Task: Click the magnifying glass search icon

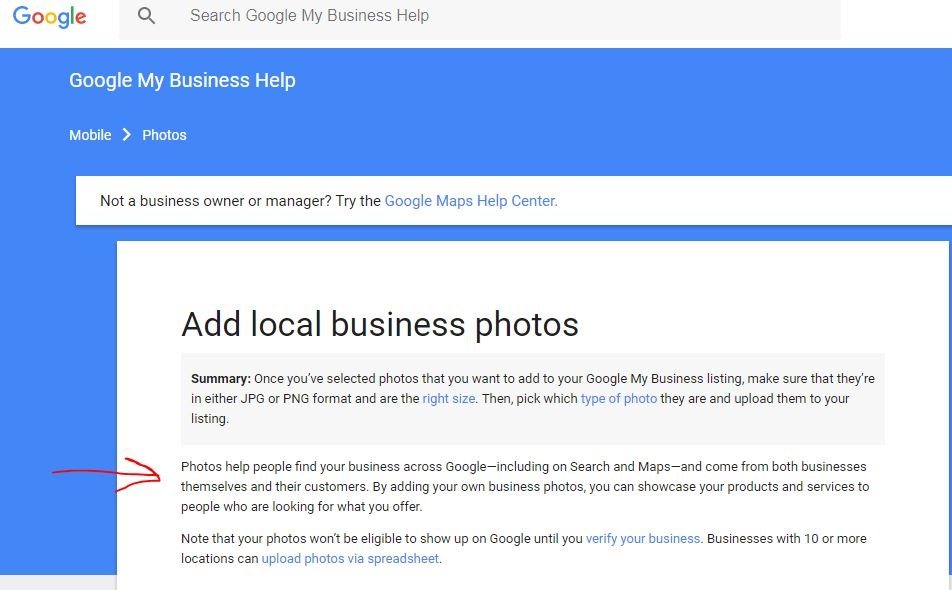Action: [146, 16]
